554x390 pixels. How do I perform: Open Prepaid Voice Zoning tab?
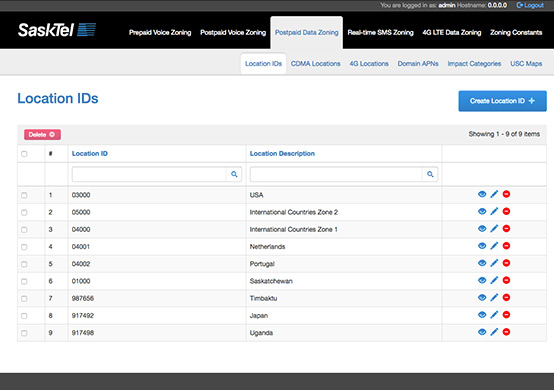click(x=160, y=32)
